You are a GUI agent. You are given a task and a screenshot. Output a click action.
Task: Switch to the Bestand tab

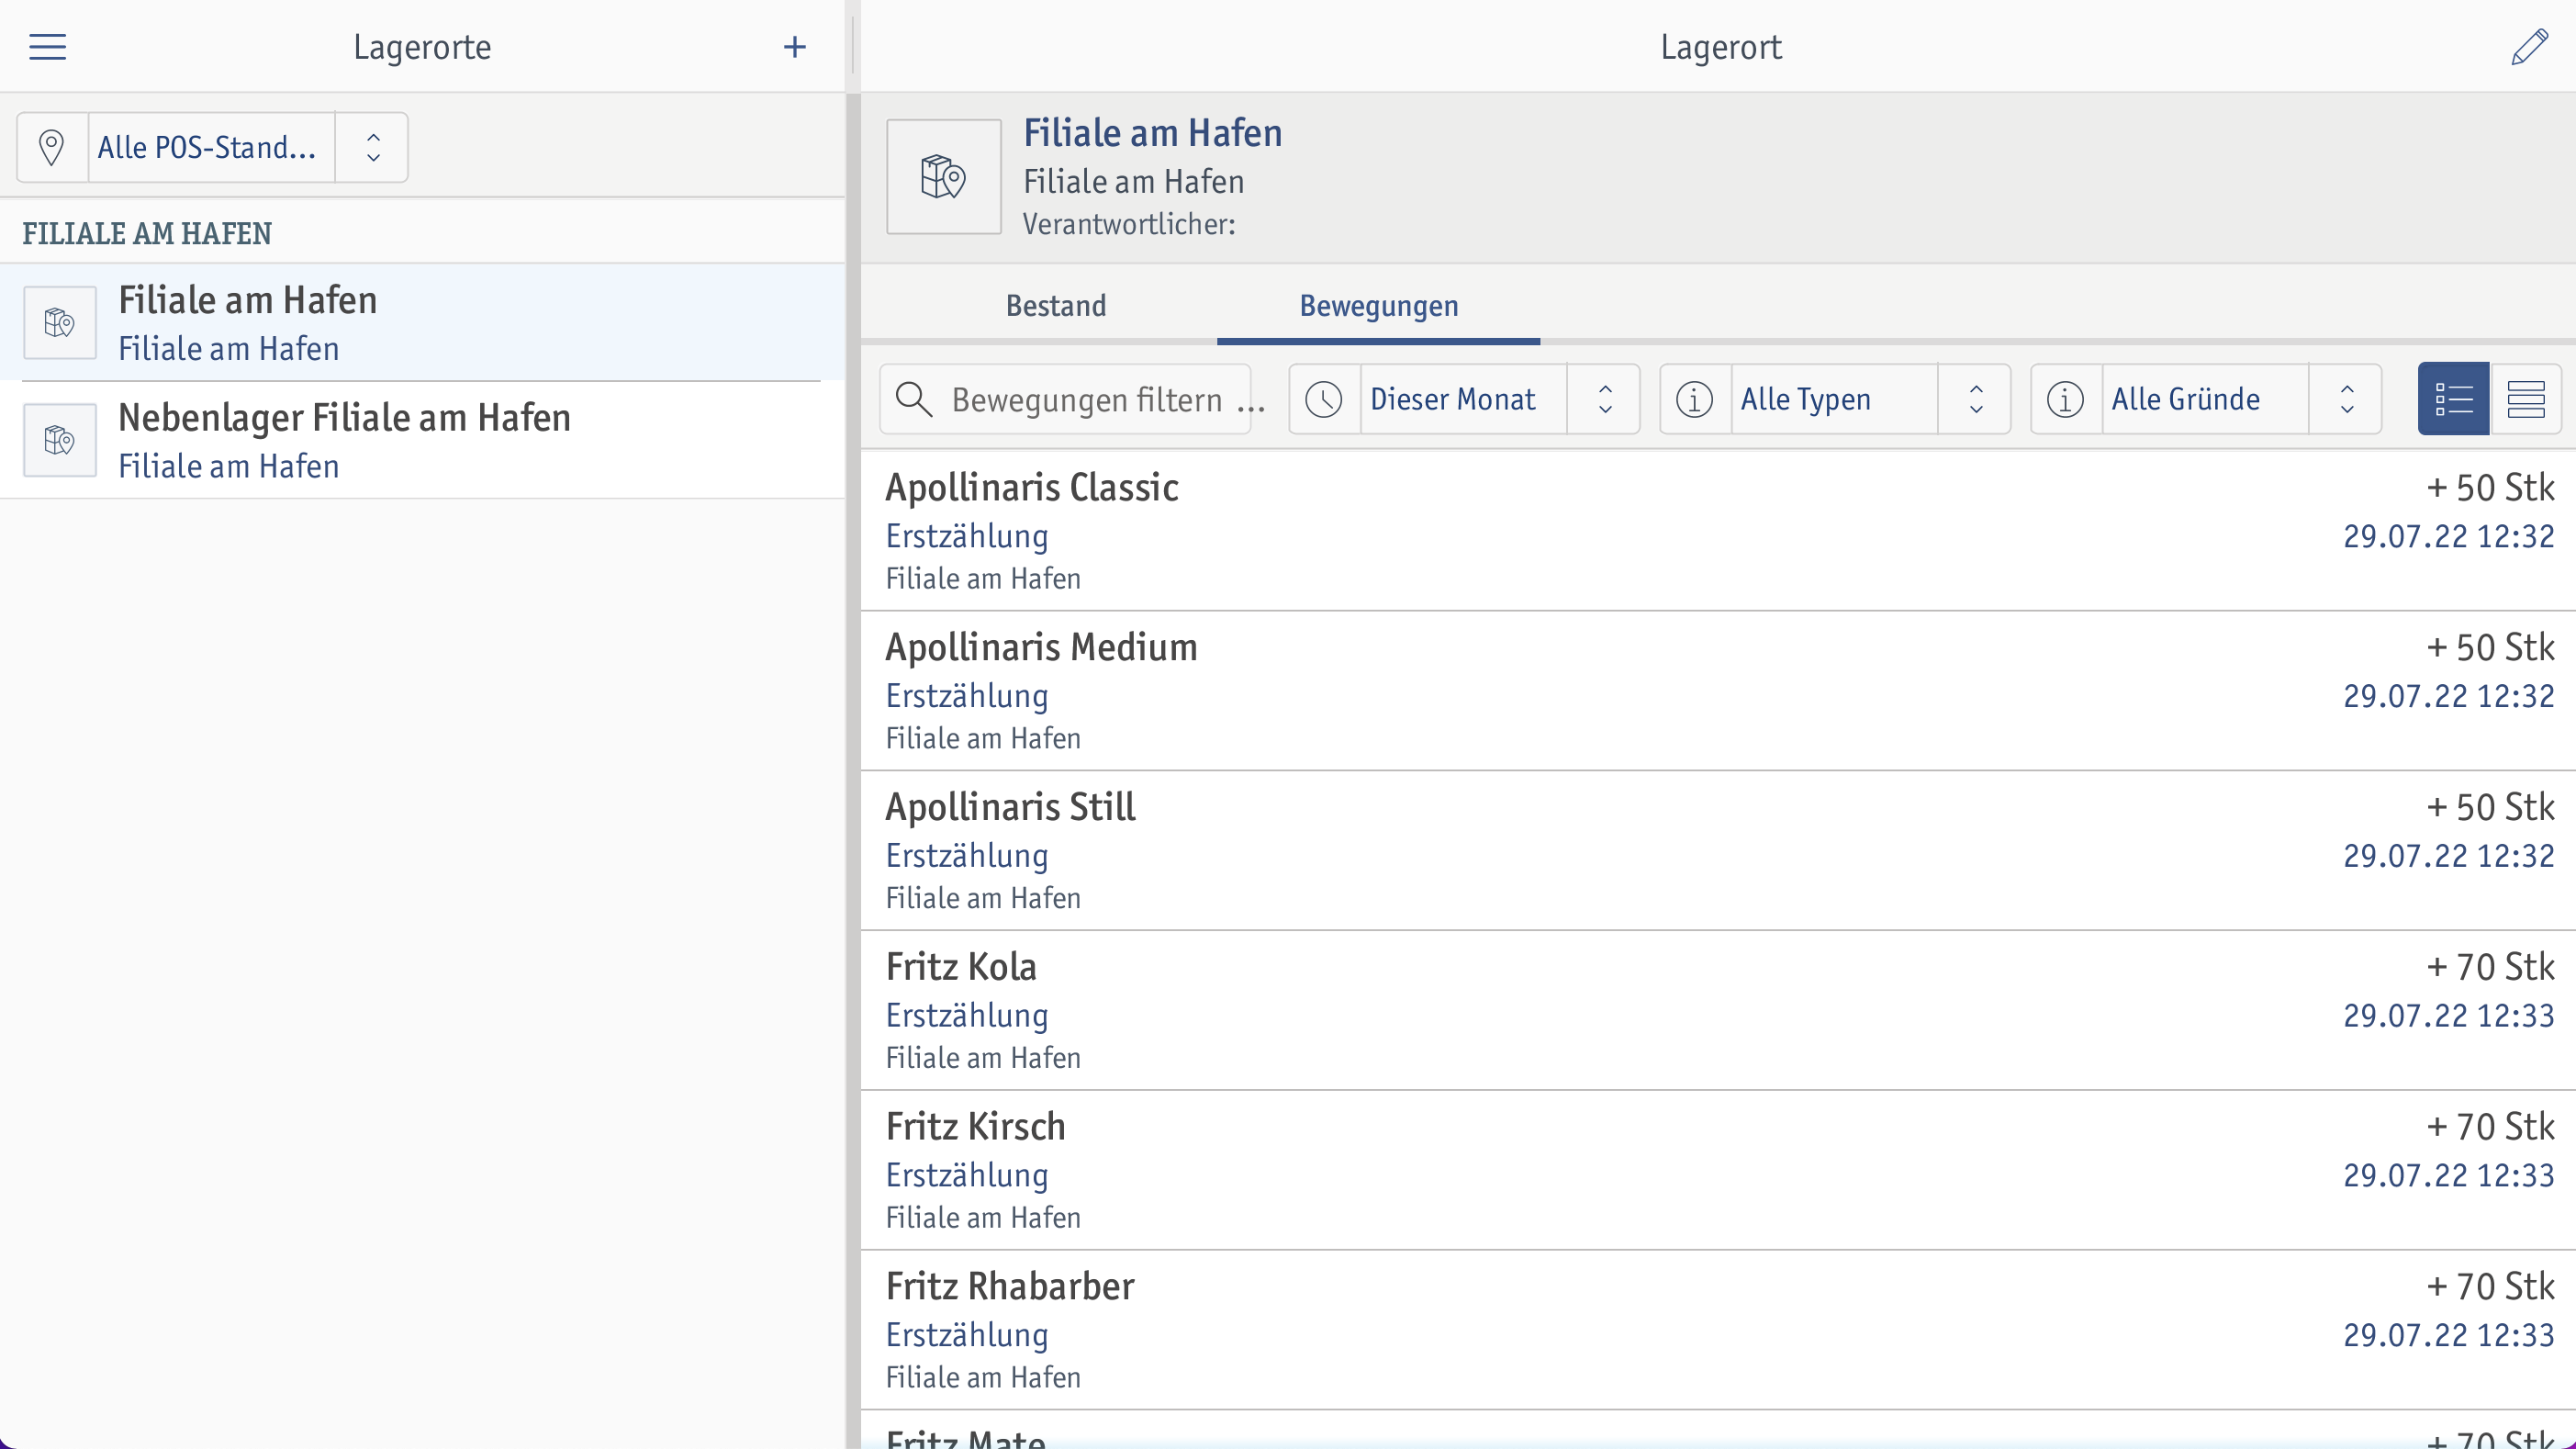click(x=1056, y=306)
